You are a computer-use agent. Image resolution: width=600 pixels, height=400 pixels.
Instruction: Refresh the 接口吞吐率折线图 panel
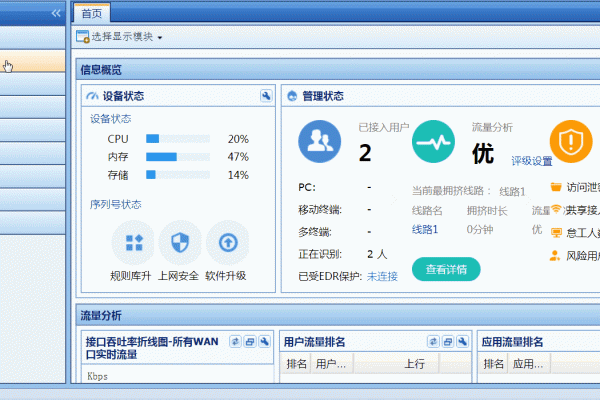235,341
